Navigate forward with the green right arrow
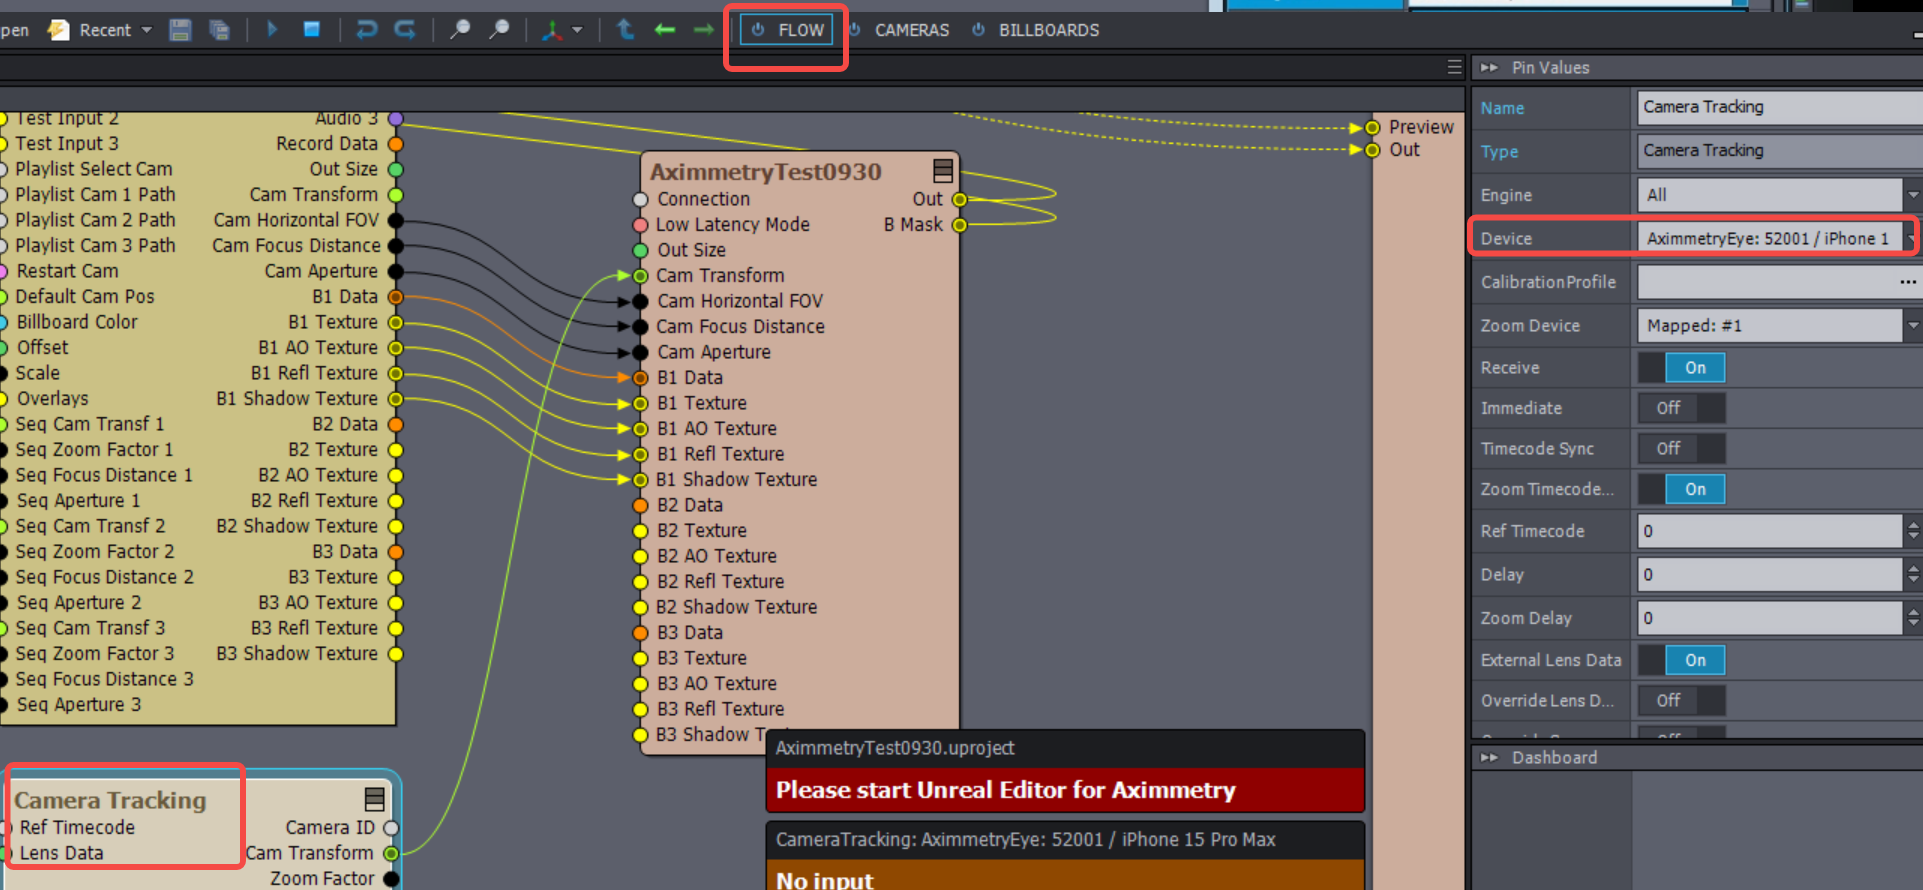Screen dimensions: 1923x890 (704, 30)
